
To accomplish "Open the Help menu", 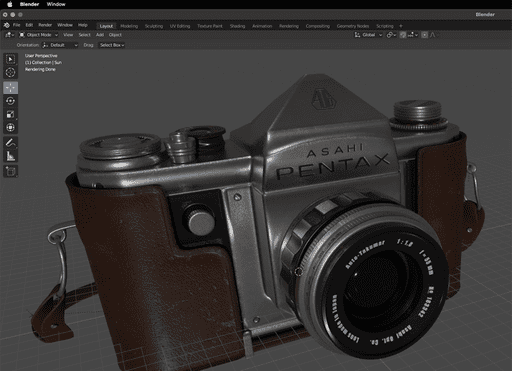I will click(x=83, y=25).
